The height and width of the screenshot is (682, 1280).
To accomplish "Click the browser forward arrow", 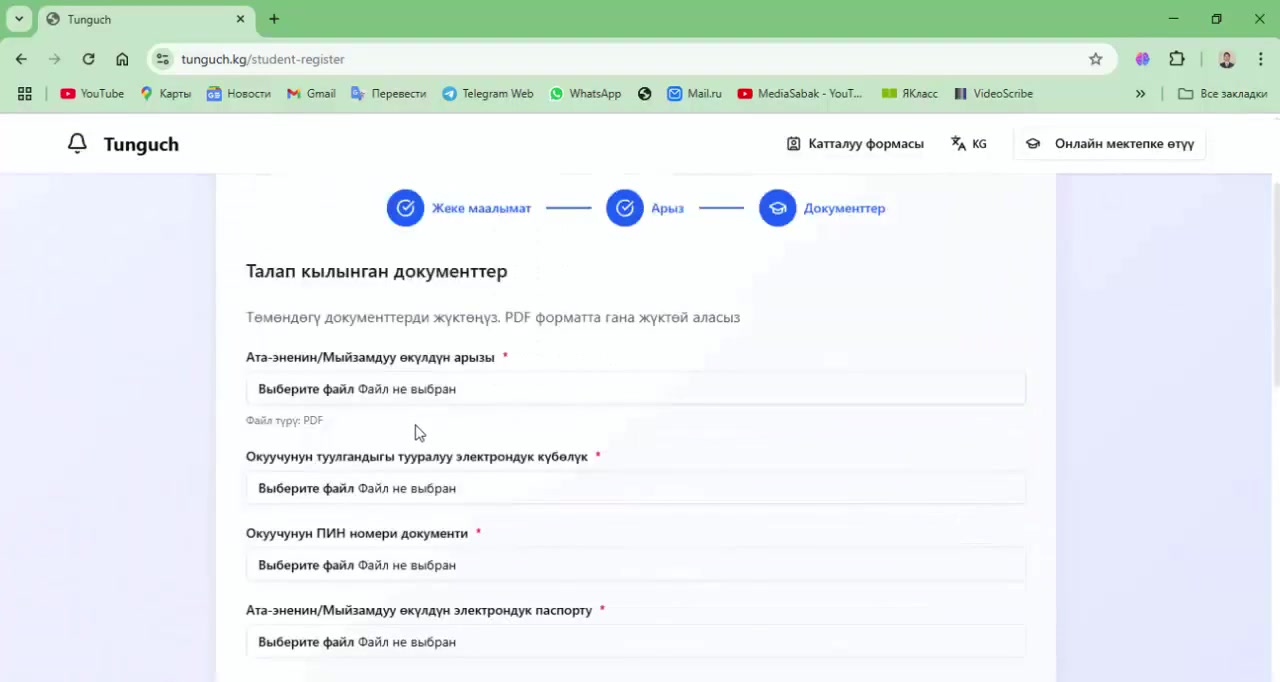I will pos(54,59).
